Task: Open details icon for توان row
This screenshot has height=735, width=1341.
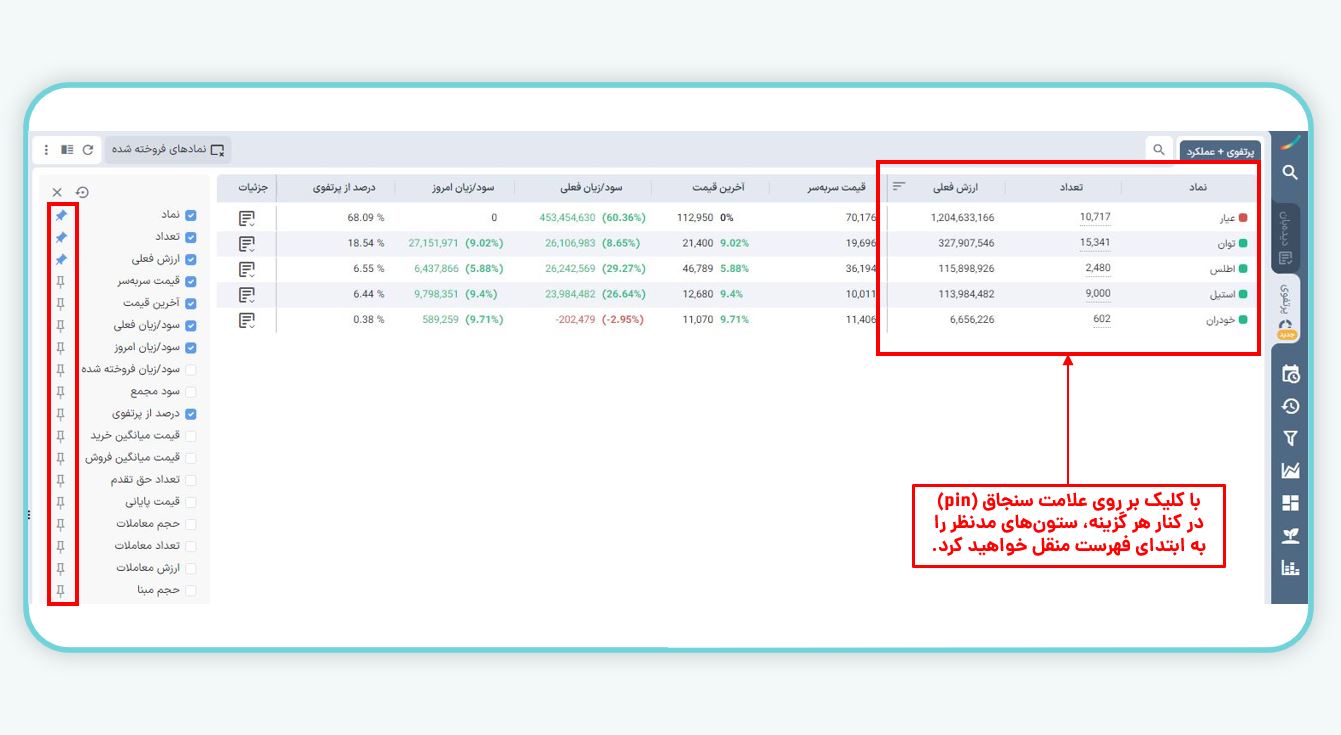Action: 246,243
